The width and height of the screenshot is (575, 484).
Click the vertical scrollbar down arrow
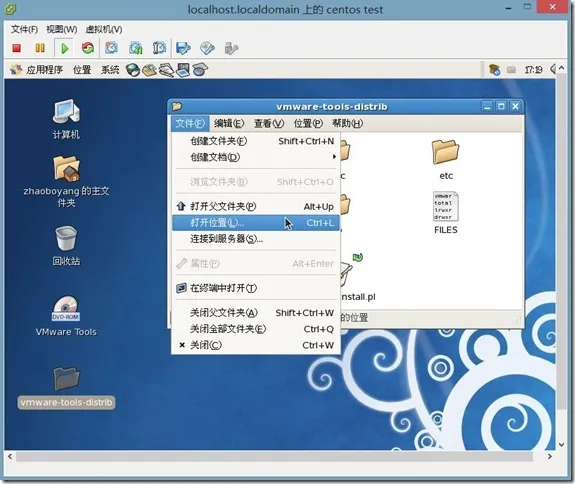(561, 444)
